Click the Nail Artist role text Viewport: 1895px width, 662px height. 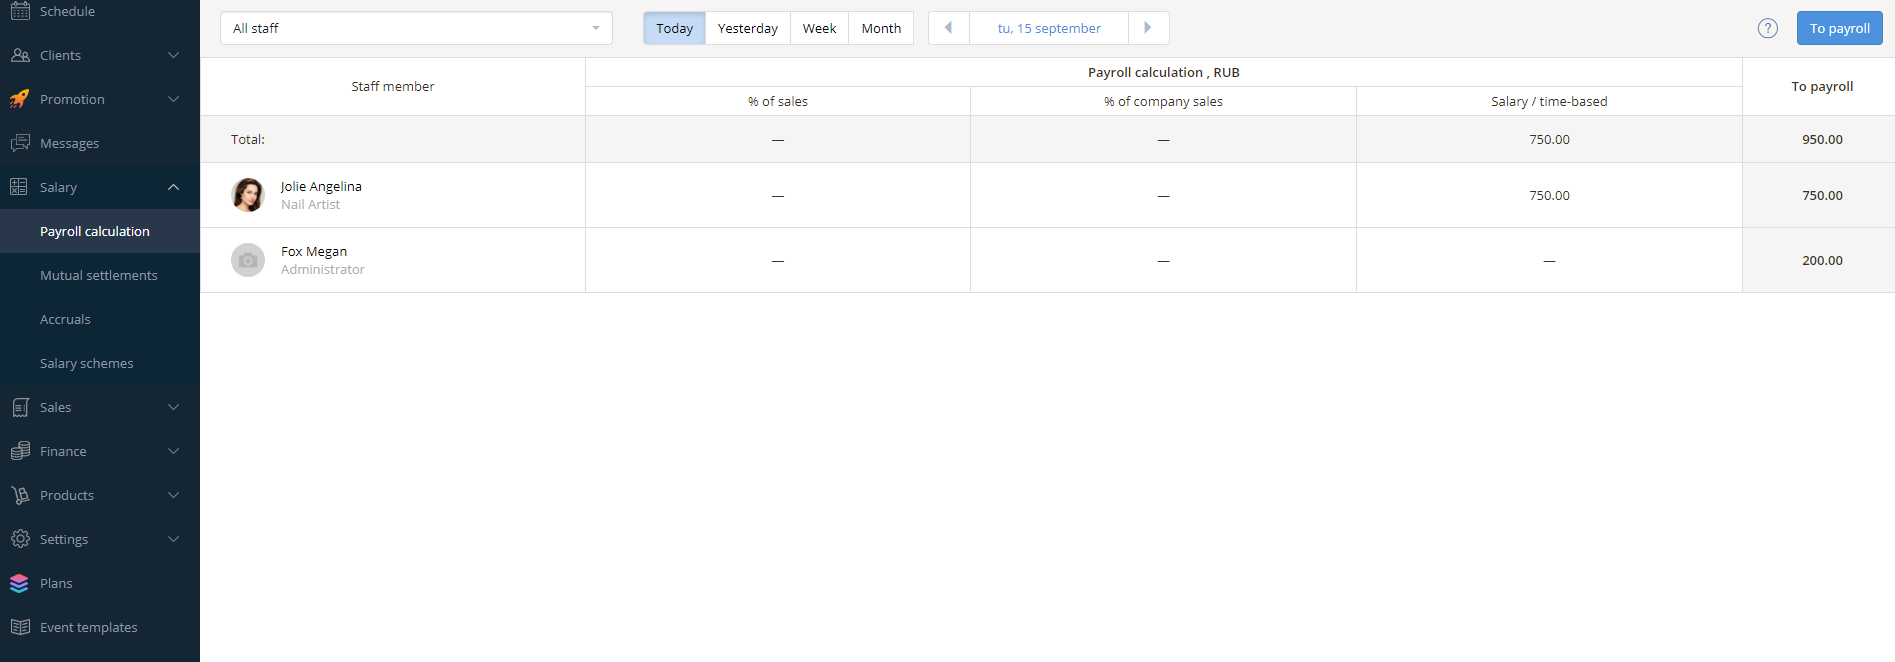310,204
